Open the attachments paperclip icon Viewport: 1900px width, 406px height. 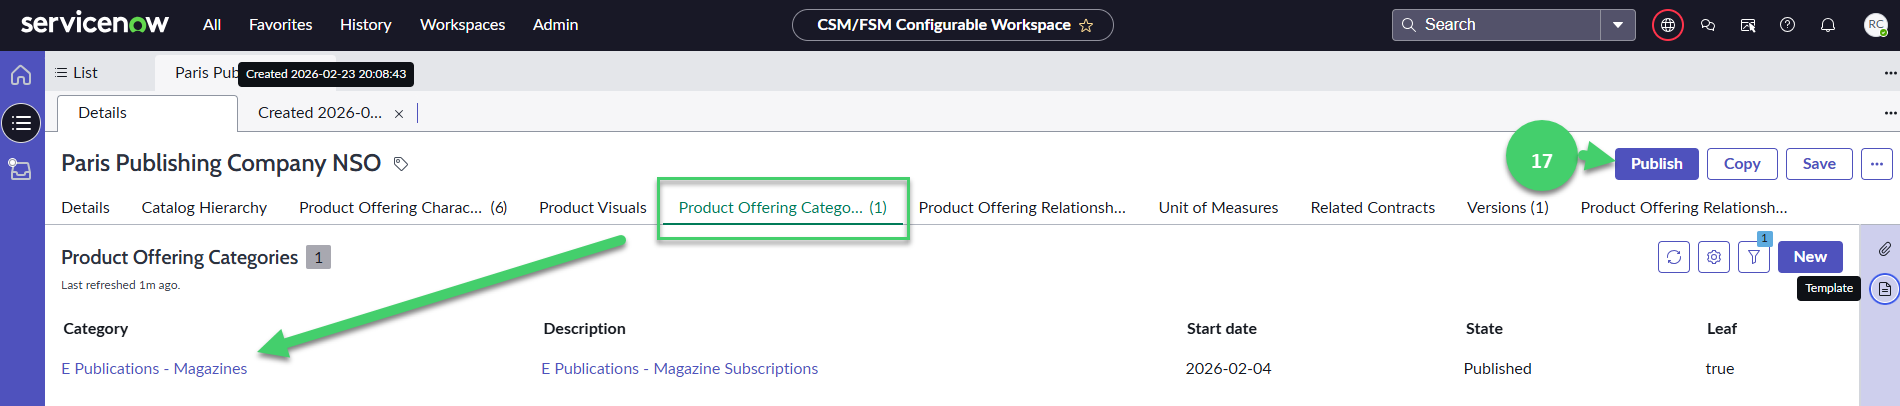pos(1885,249)
